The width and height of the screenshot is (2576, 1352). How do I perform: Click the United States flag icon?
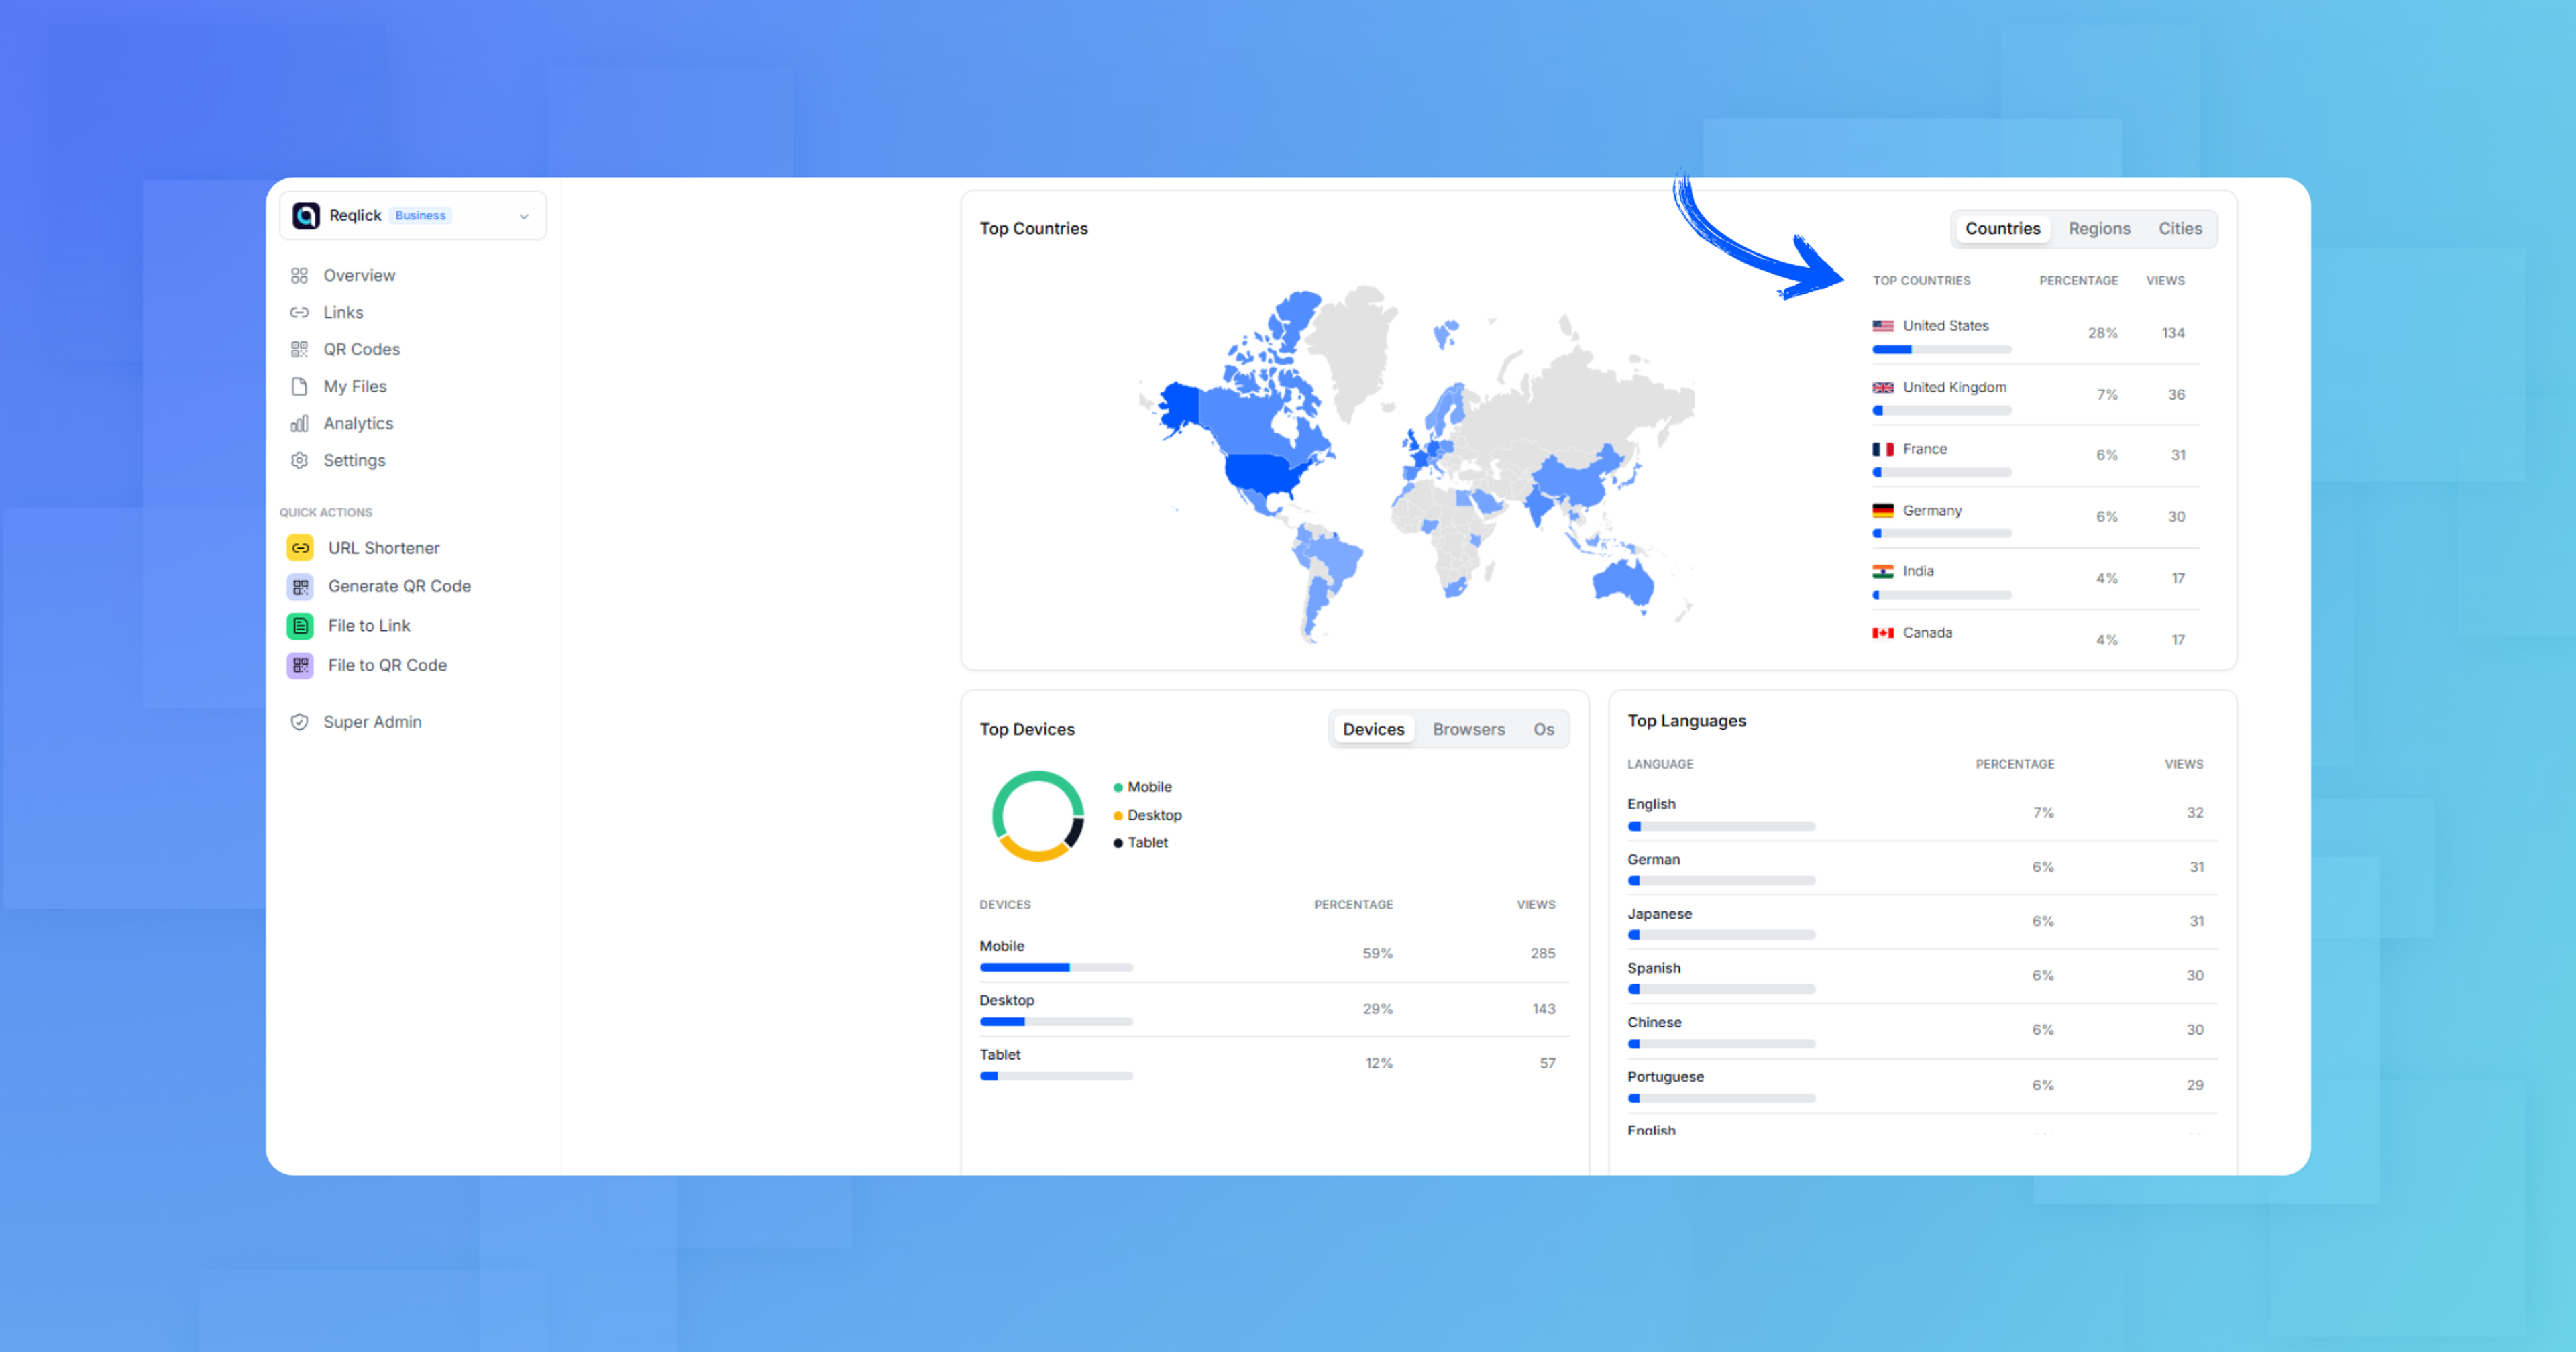click(1883, 326)
